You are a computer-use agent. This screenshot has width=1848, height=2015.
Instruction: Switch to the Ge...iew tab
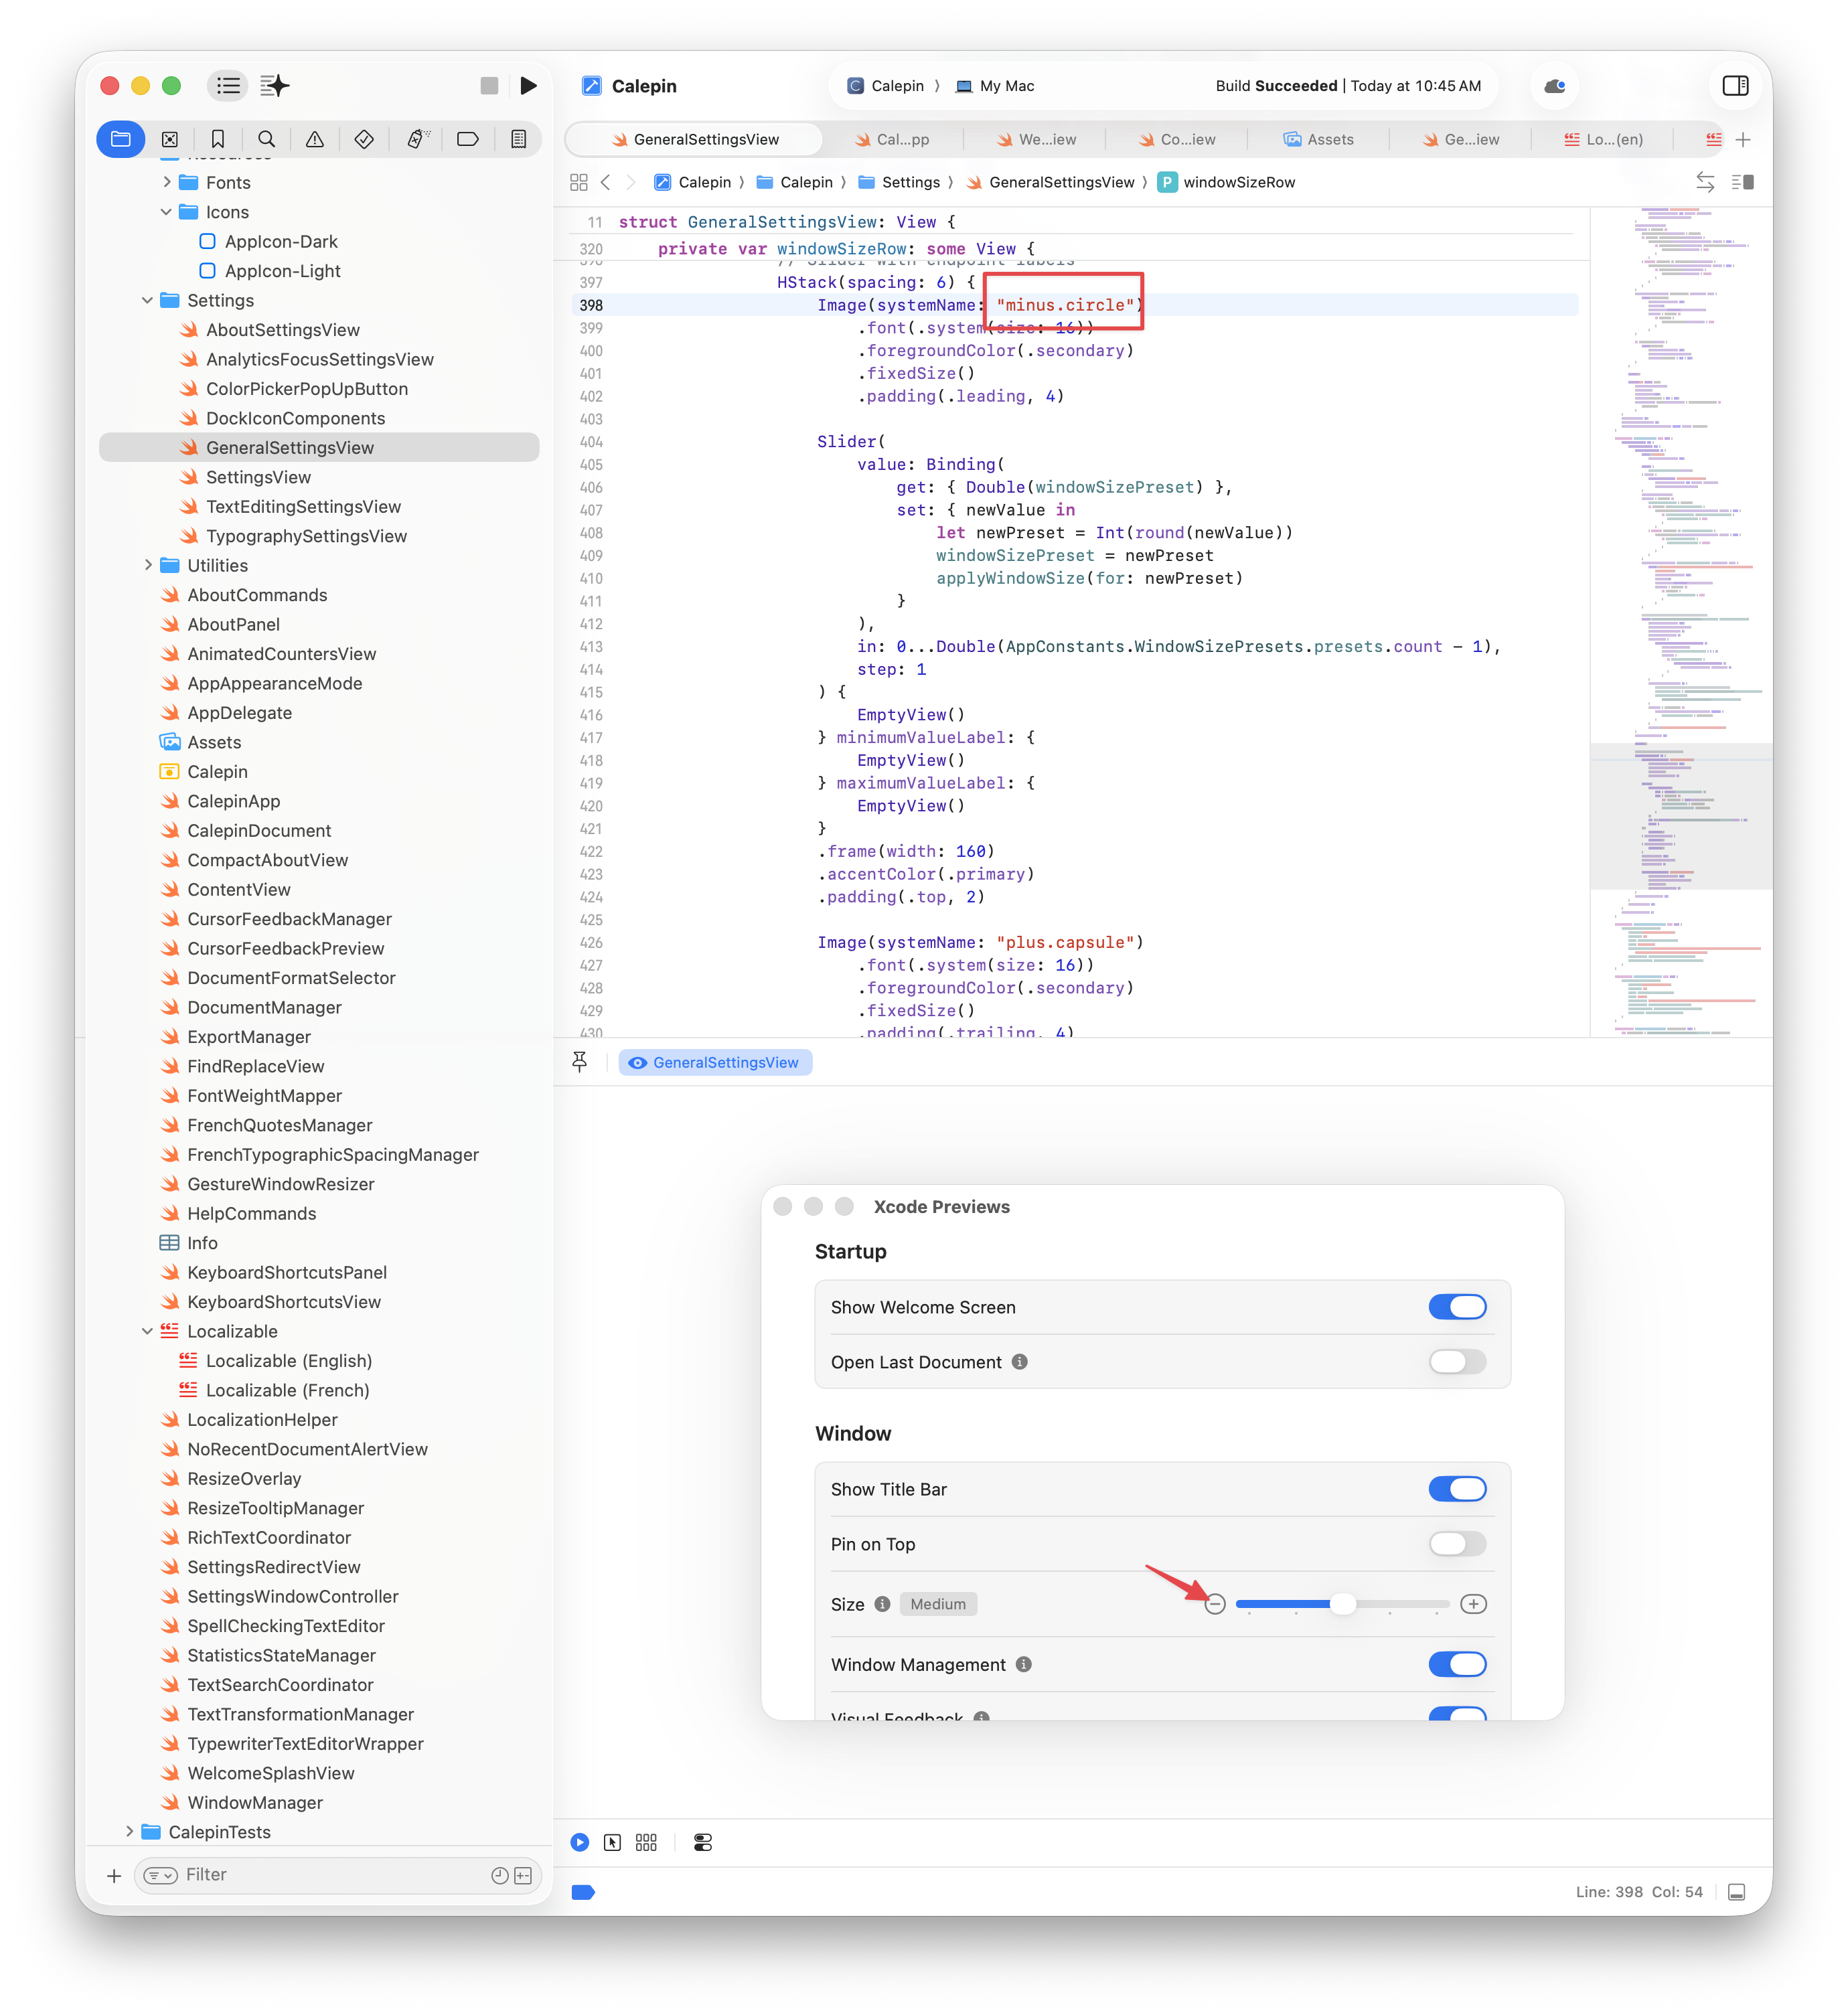pos(1461,139)
